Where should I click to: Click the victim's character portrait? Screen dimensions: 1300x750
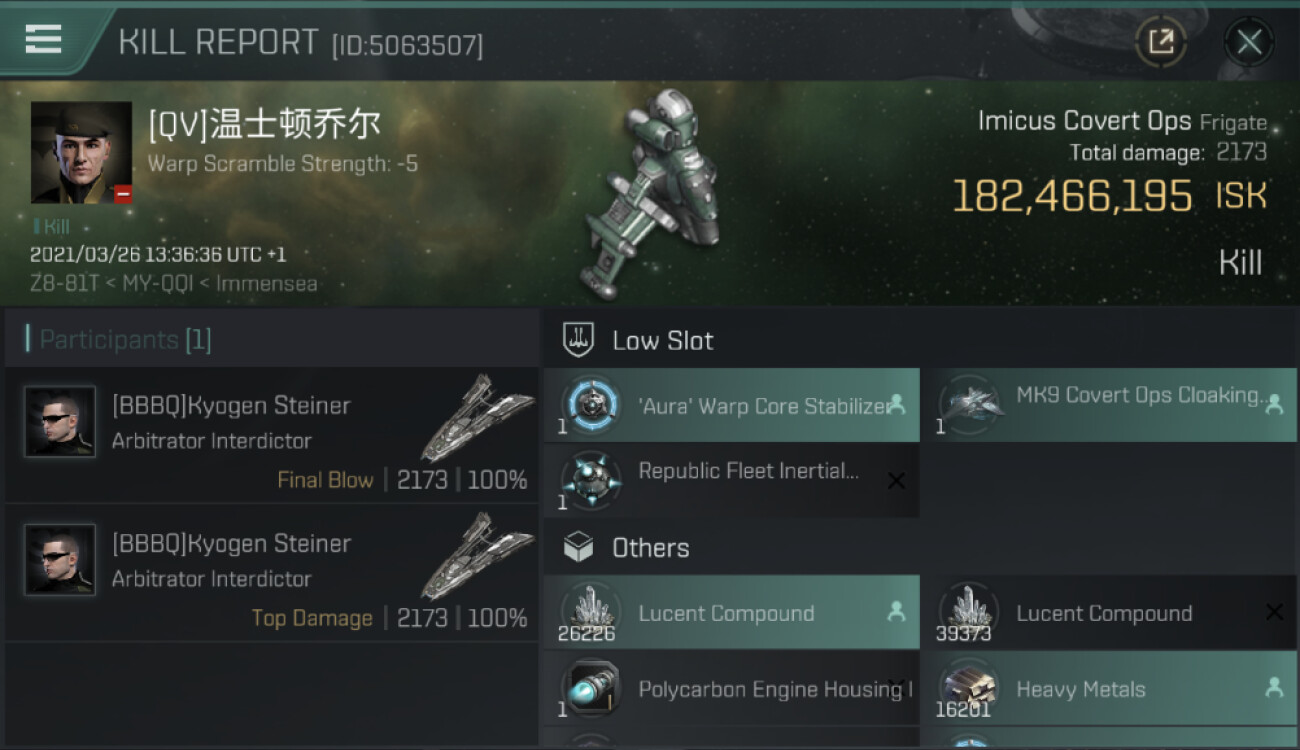[x=81, y=153]
